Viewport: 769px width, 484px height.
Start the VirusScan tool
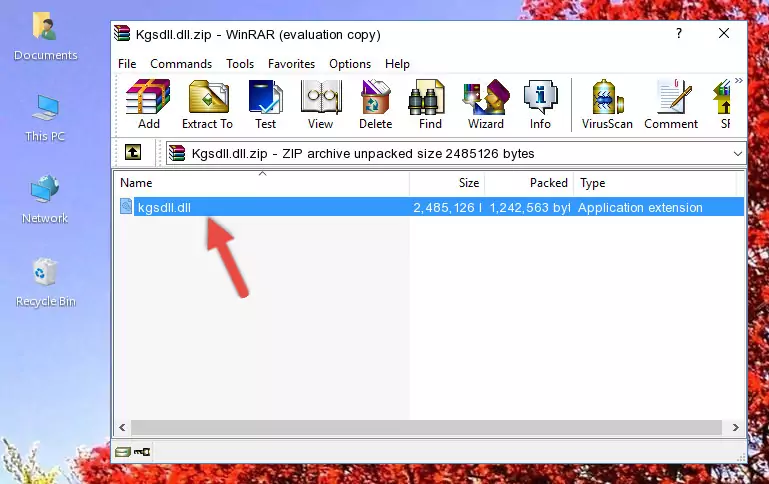click(x=607, y=103)
